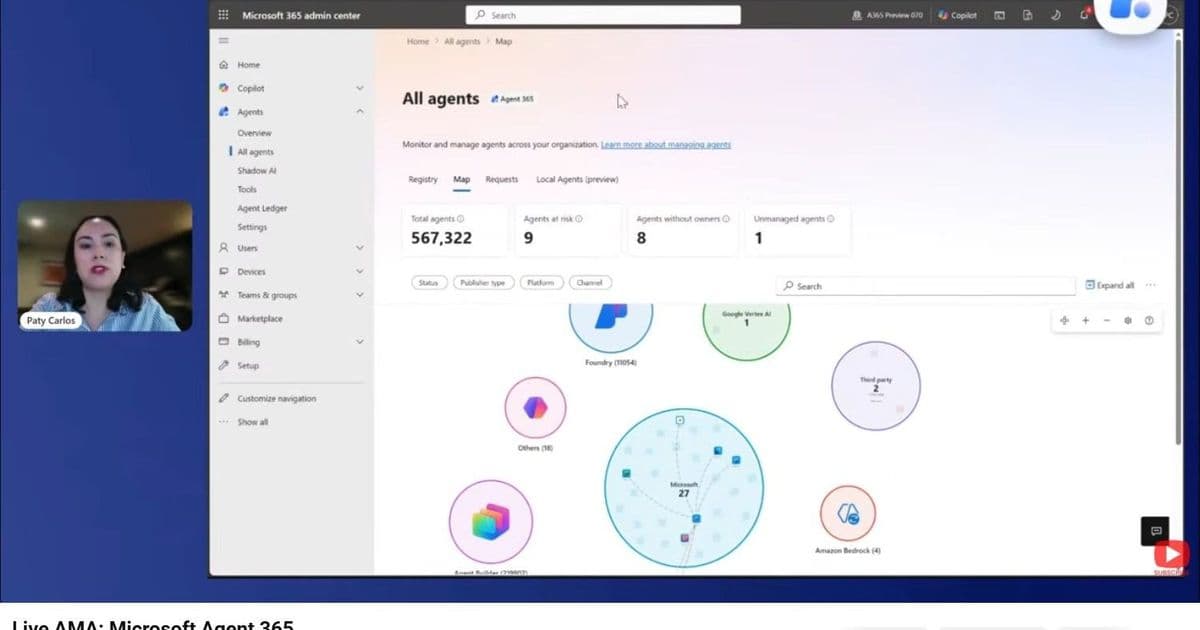
Task: Open the app launcher waffle icon
Action: [223, 15]
